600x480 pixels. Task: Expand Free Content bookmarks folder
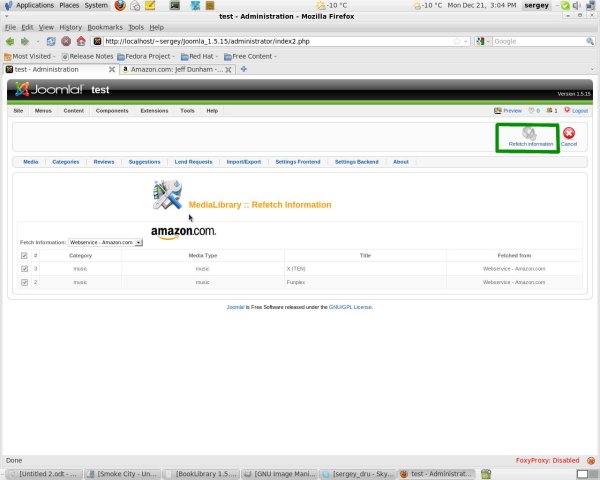click(250, 56)
